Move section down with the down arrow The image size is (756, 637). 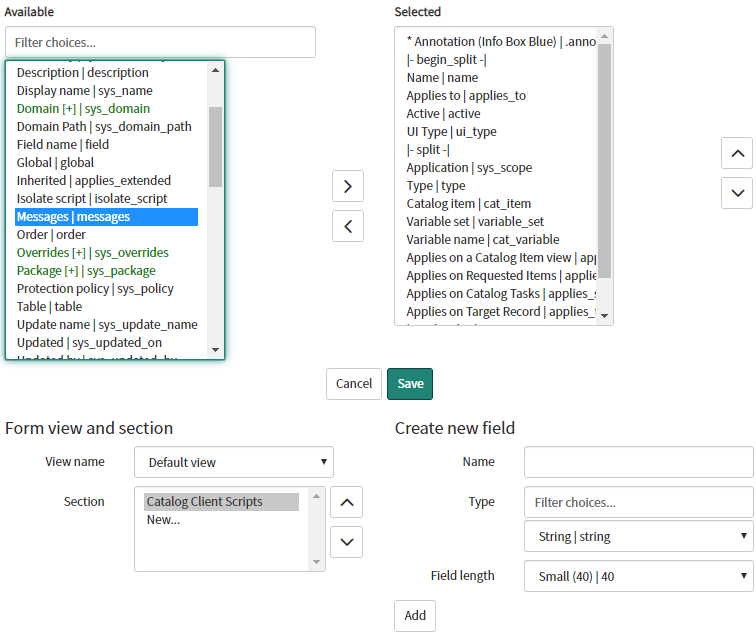pyautogui.click(x=346, y=541)
